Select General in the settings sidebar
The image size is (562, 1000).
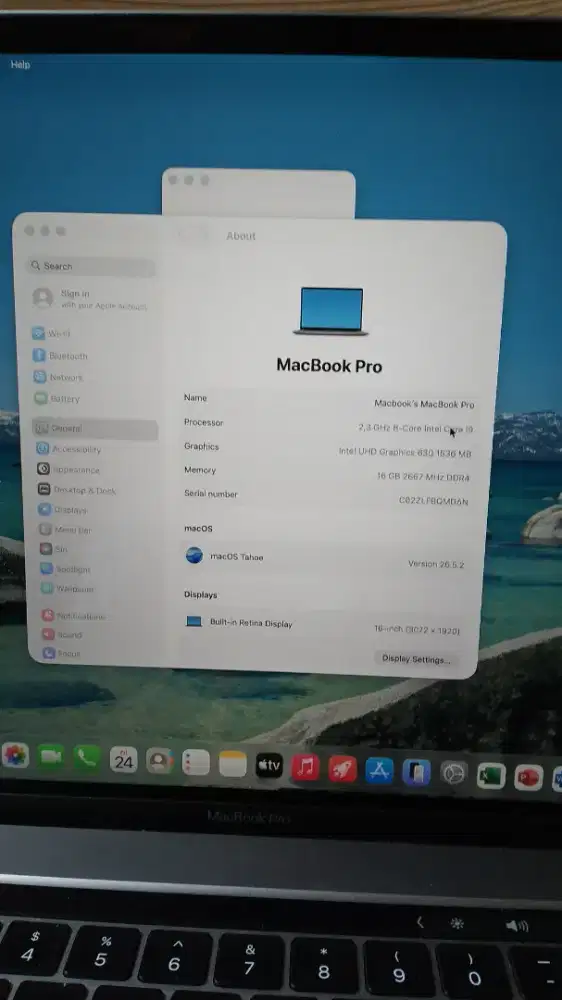(94, 429)
